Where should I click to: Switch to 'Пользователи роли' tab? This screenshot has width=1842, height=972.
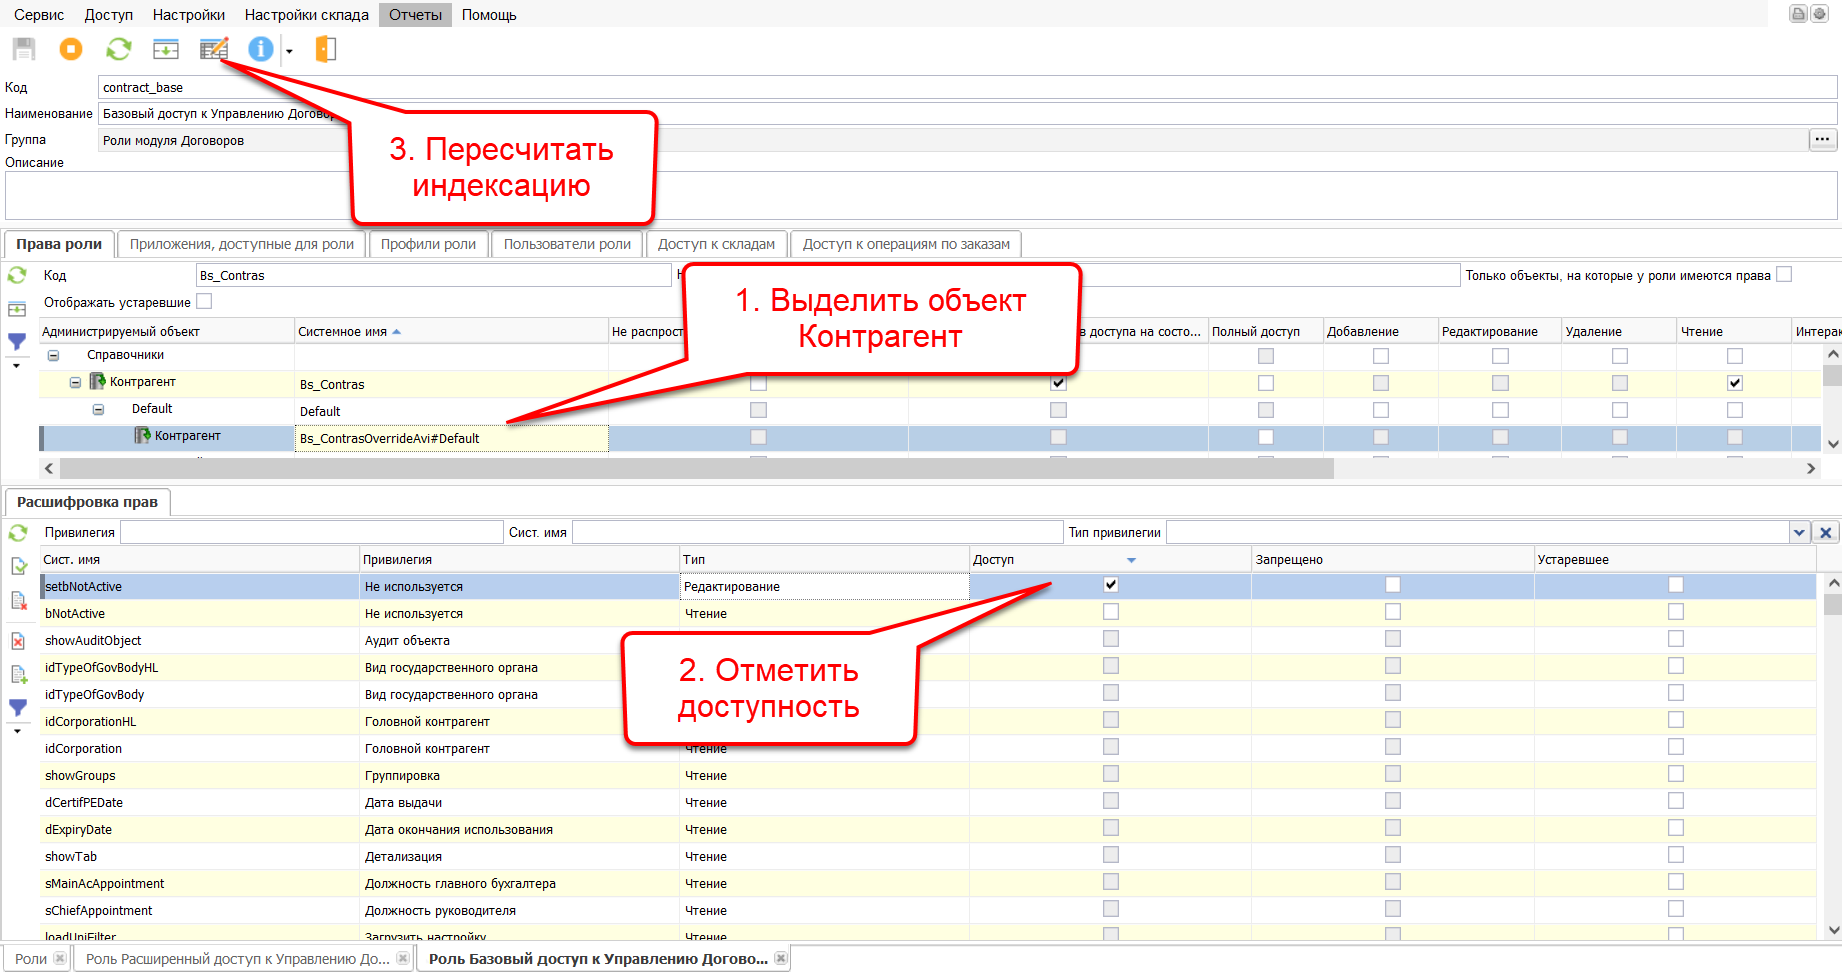point(567,244)
